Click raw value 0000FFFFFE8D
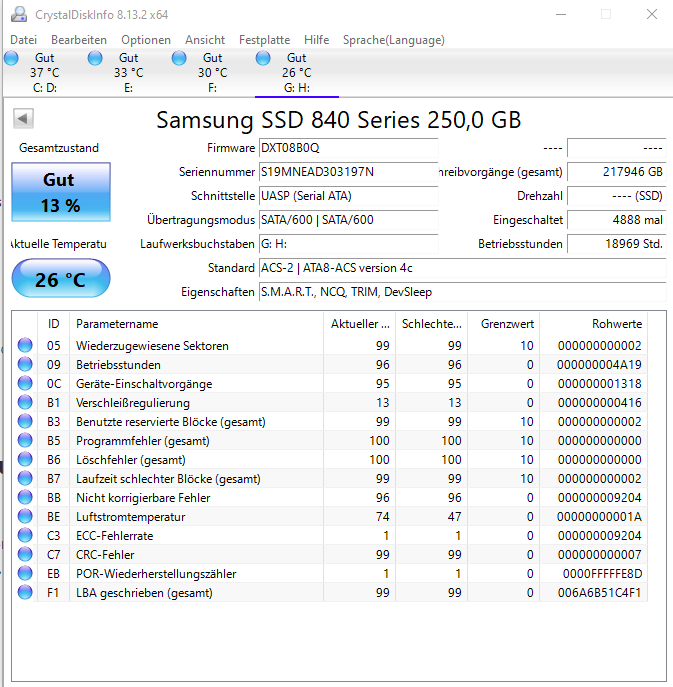This screenshot has height=687, width=673. tap(602, 574)
